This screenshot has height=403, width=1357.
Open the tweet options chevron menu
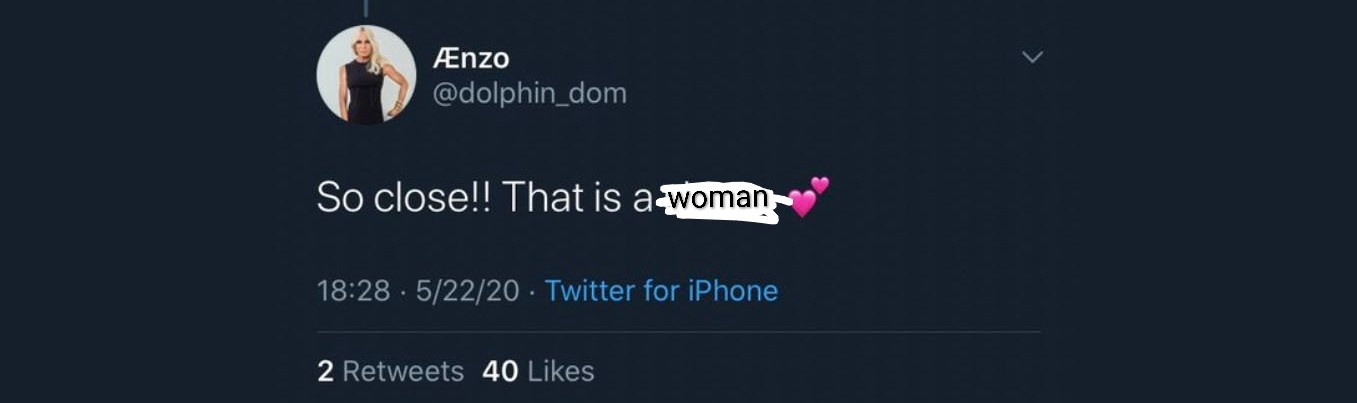pos(1032,59)
